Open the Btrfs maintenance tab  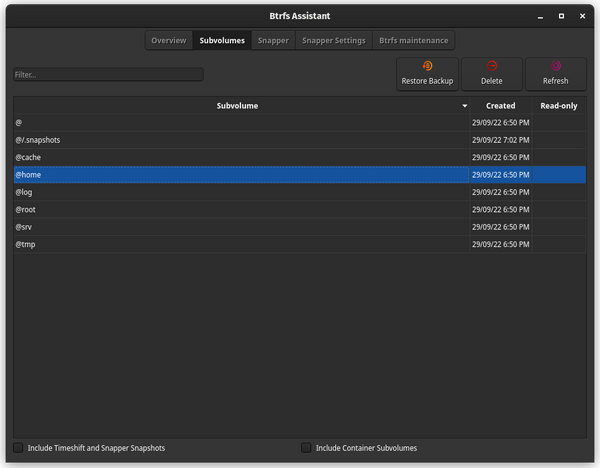pyautogui.click(x=414, y=41)
